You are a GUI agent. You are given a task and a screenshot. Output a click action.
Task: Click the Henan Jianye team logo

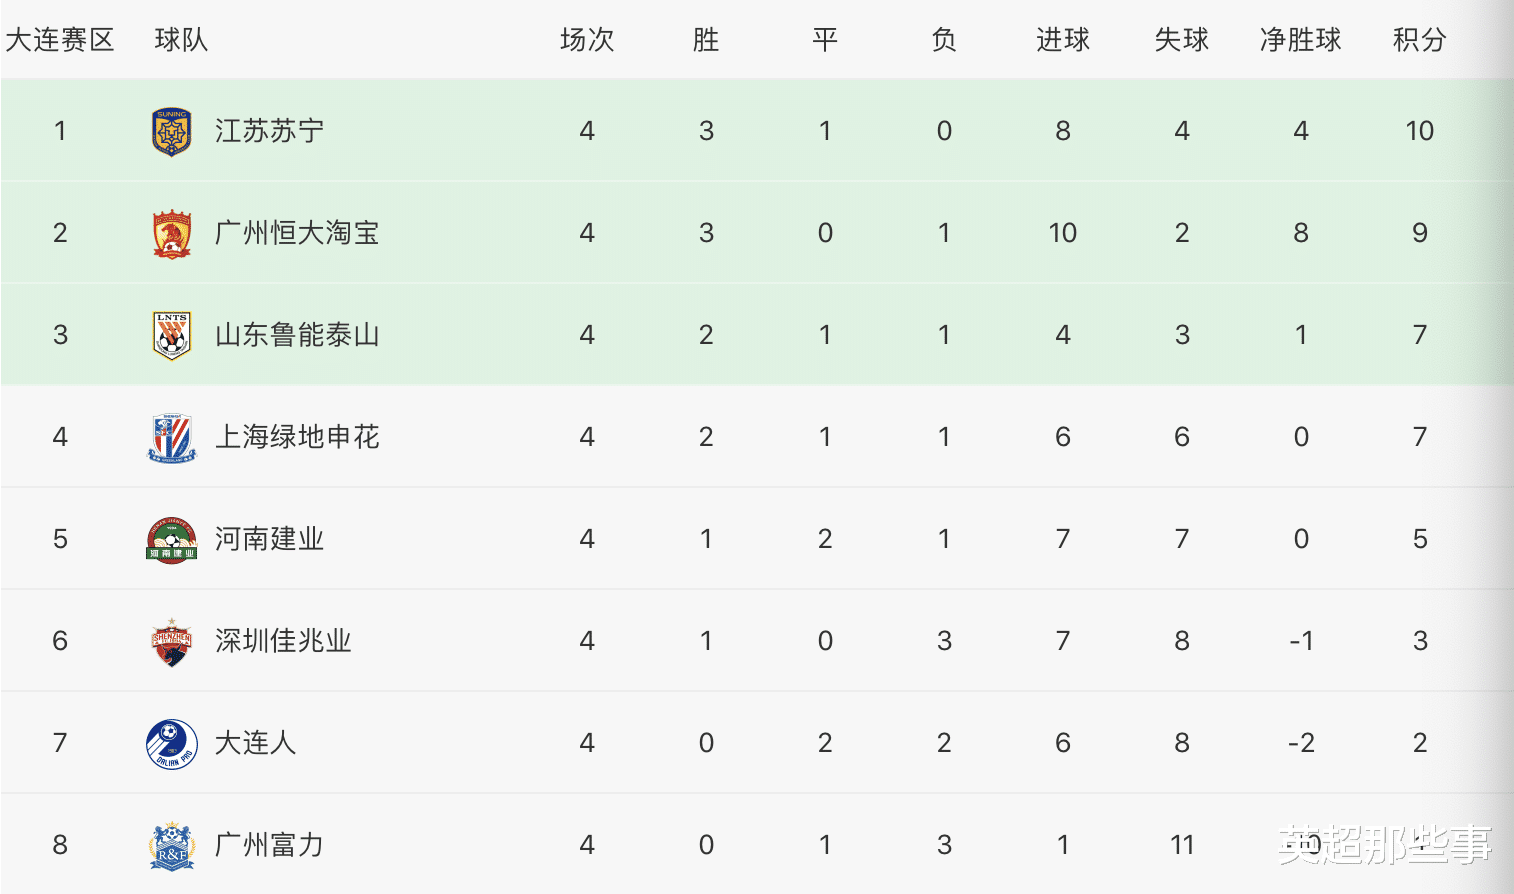[172, 540]
